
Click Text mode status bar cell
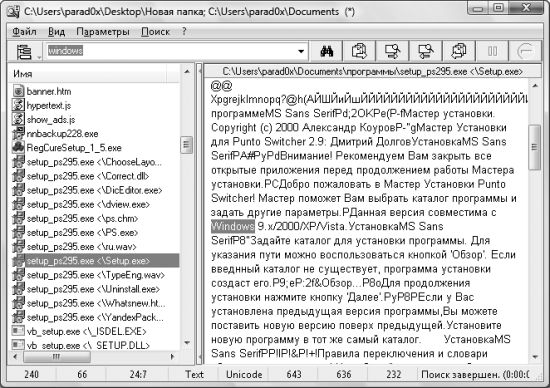tap(194, 375)
